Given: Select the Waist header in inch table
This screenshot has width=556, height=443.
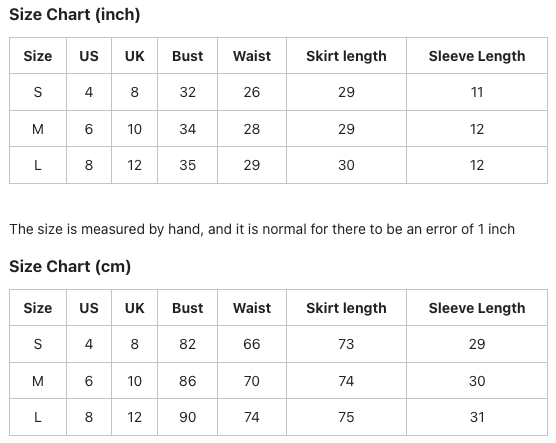Looking at the screenshot, I should coord(252,56).
